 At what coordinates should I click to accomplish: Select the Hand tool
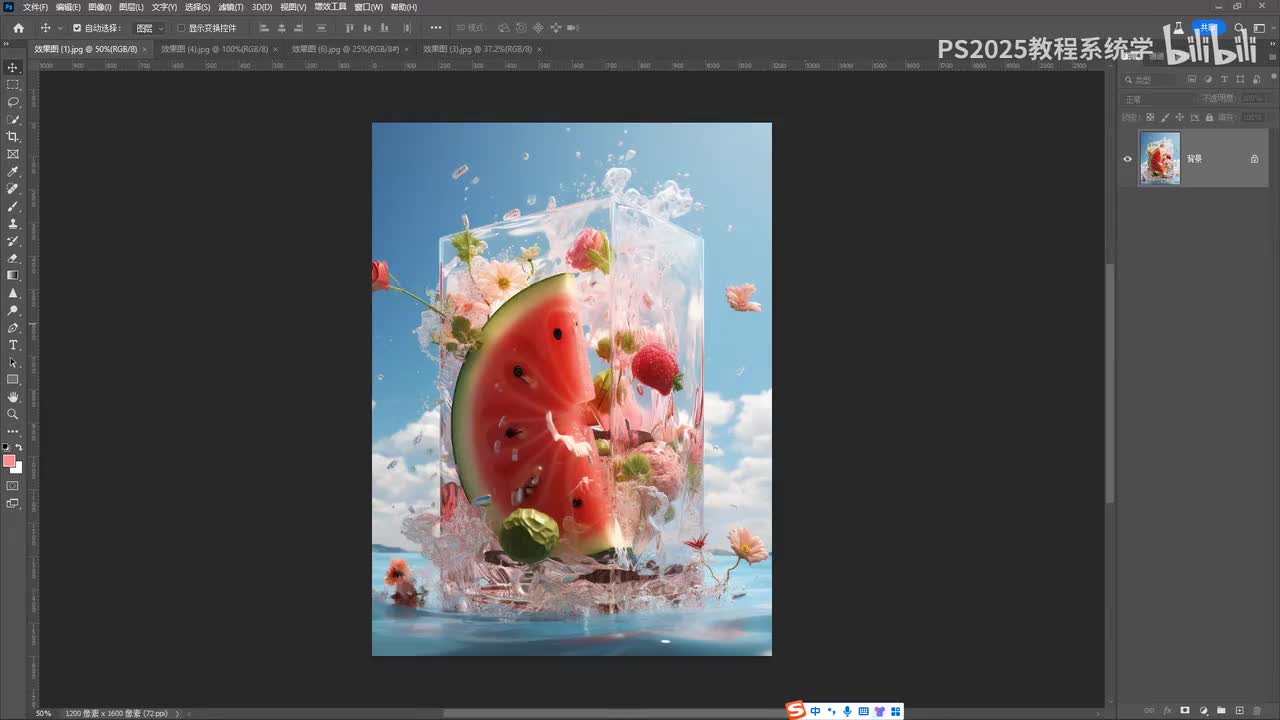pyautogui.click(x=13, y=397)
